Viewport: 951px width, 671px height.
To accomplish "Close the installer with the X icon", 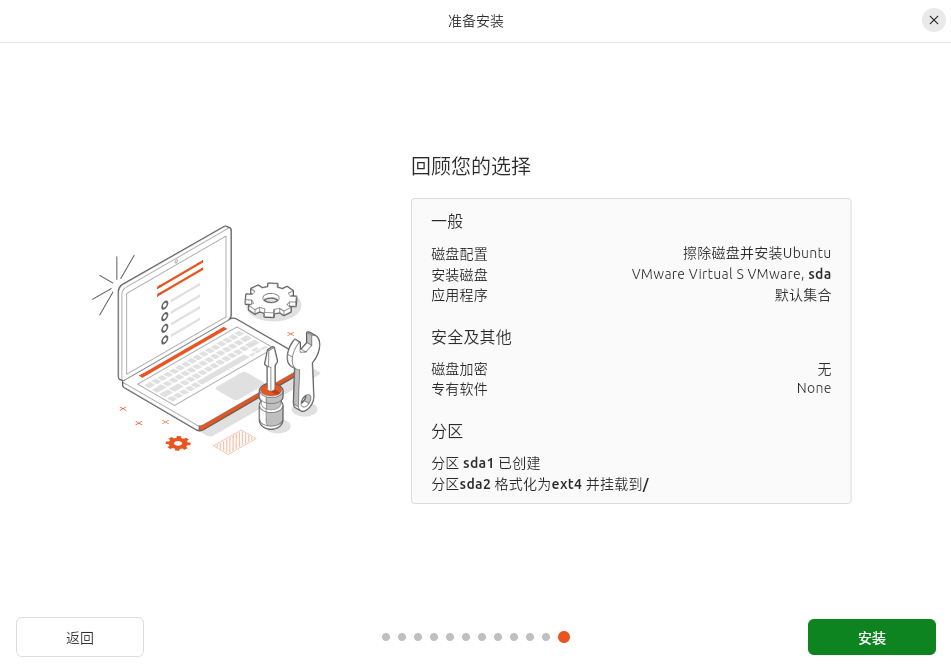I will 933,20.
